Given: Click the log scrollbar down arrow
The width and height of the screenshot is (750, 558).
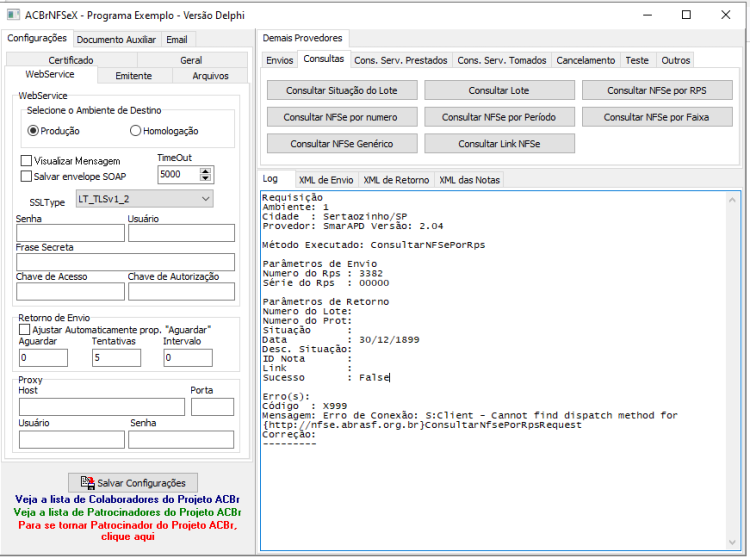Looking at the screenshot, I should tap(732, 542).
